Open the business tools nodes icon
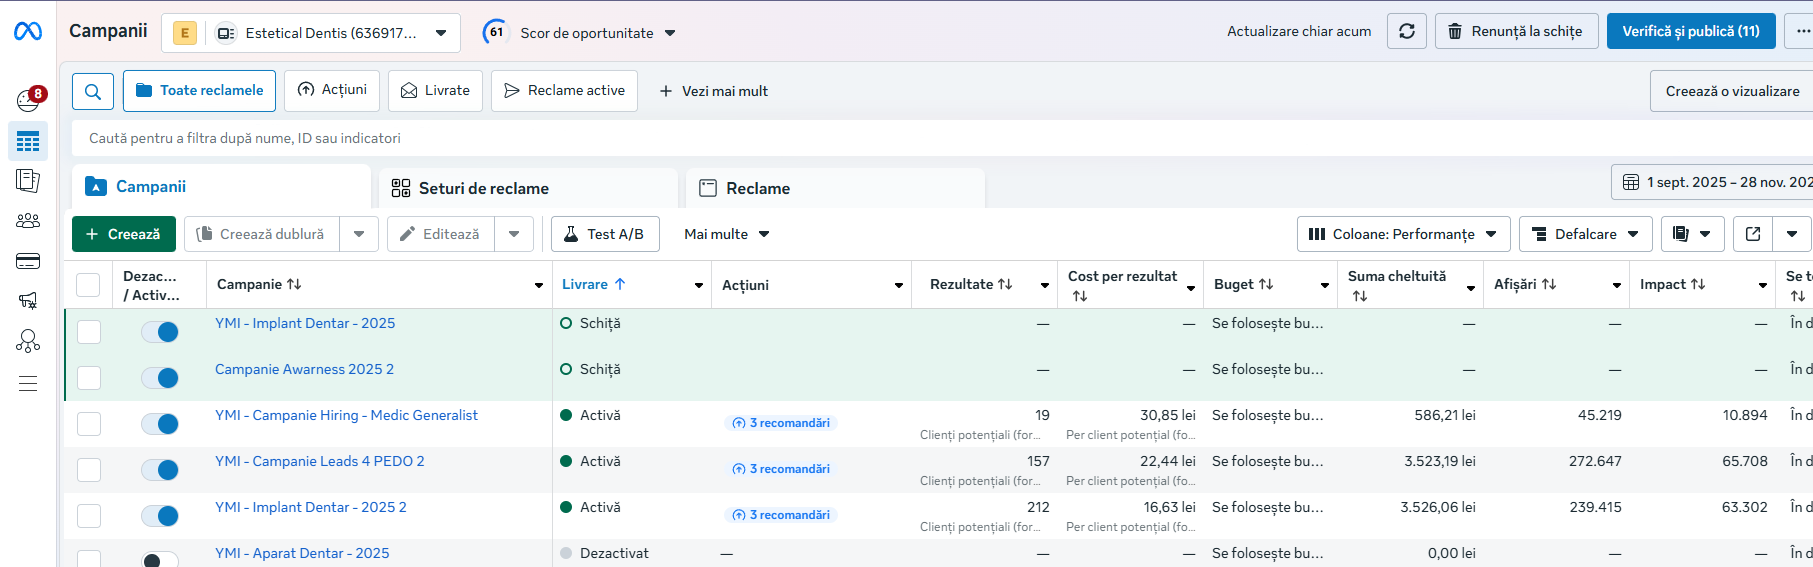This screenshot has width=1813, height=567. 28,342
